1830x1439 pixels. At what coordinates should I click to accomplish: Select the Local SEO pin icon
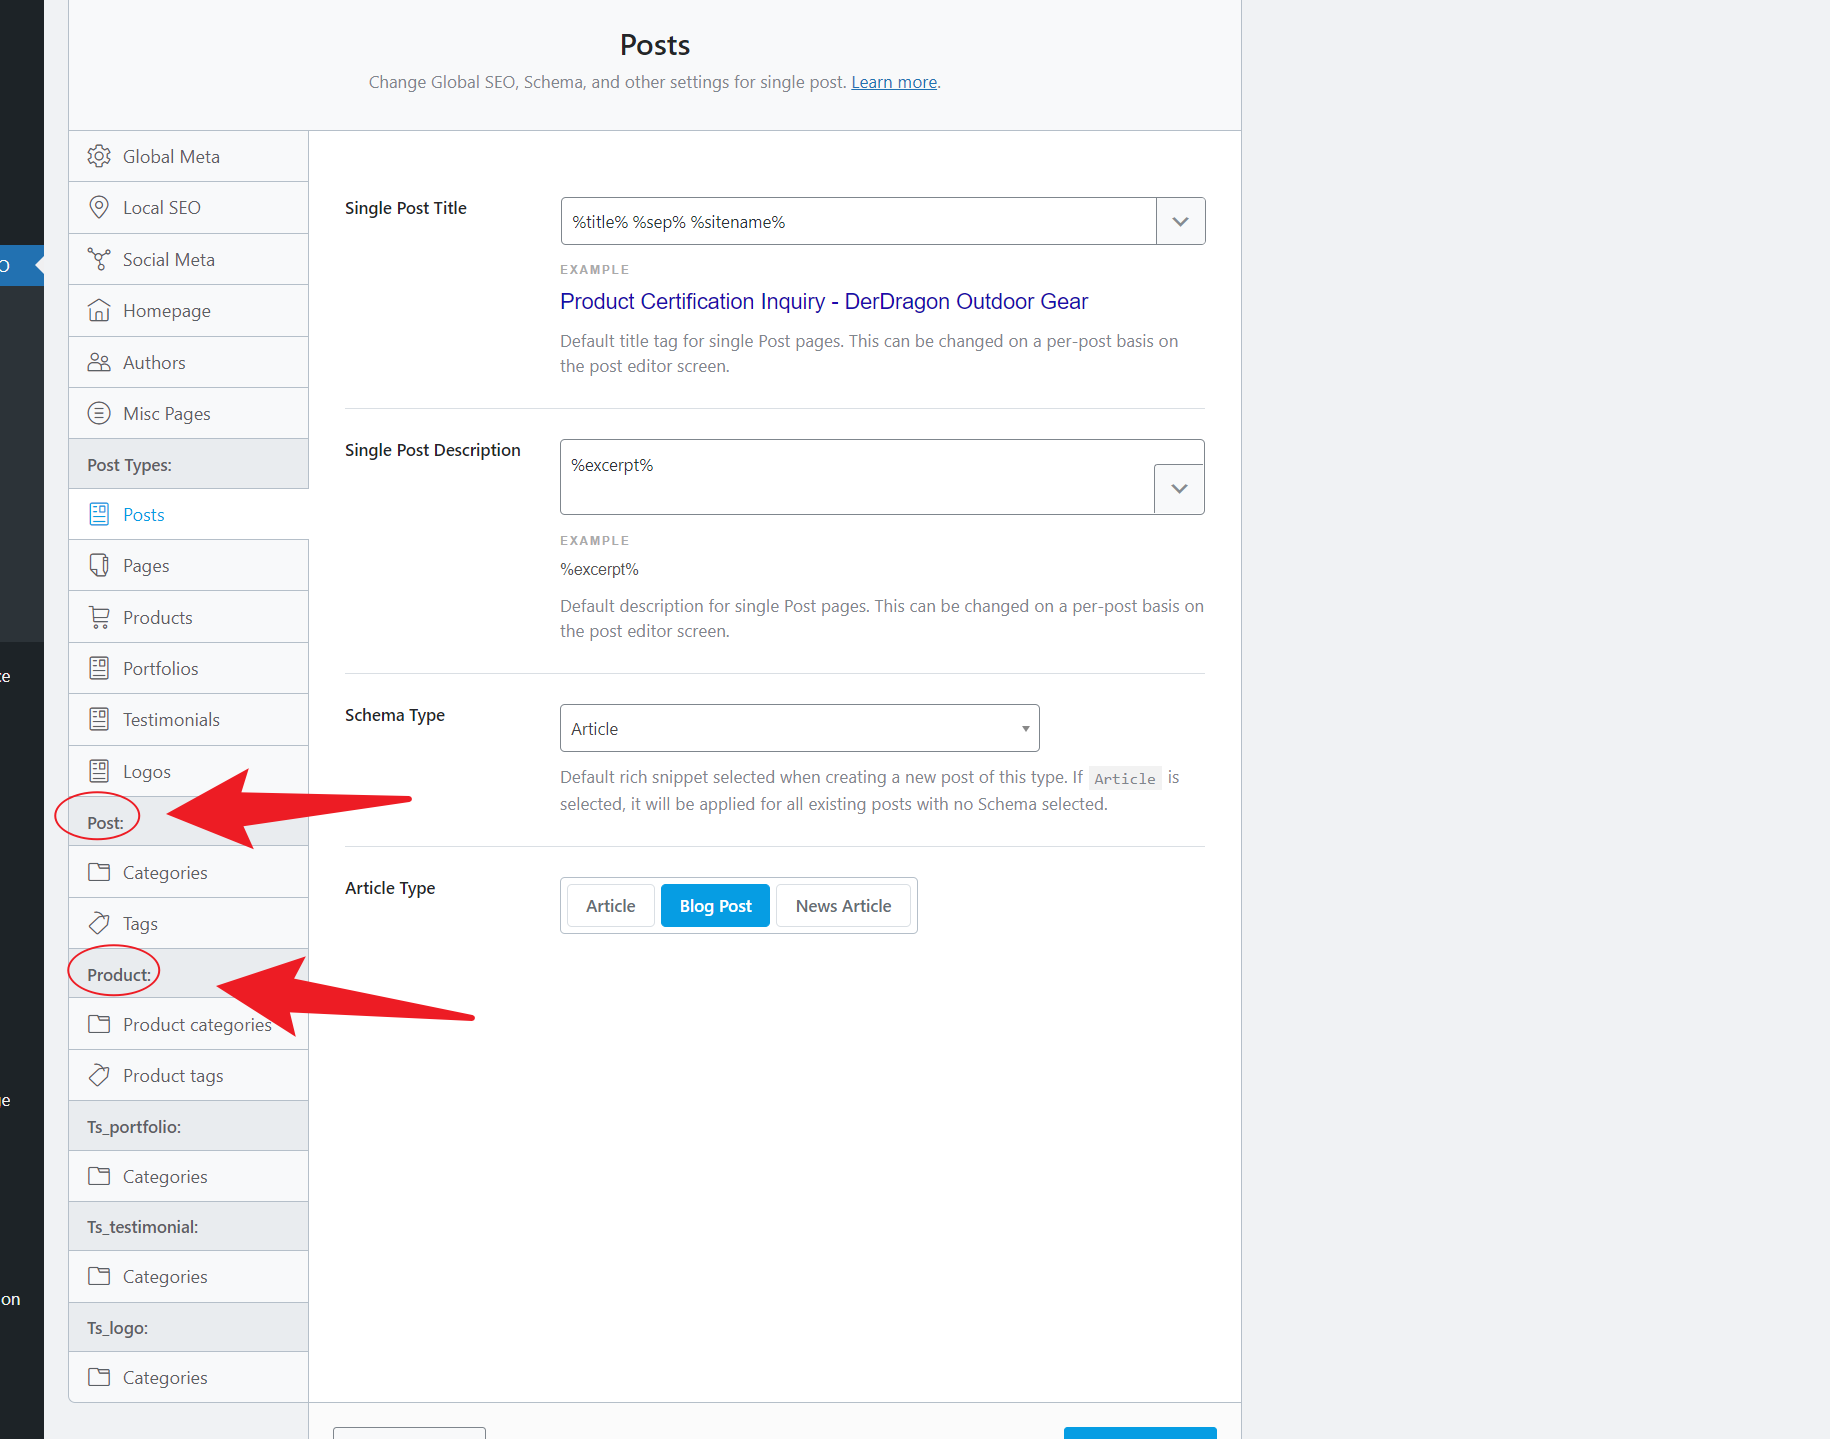(x=99, y=207)
